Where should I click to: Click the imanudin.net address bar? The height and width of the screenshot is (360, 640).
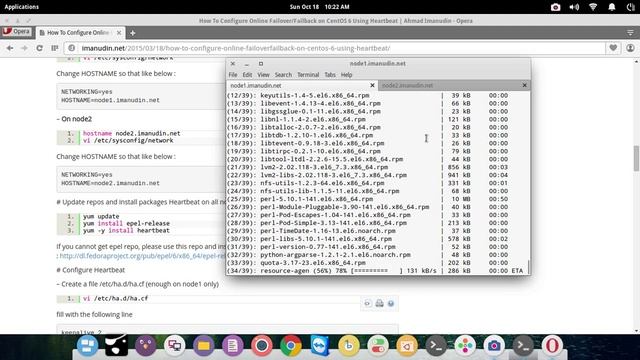[335, 48]
